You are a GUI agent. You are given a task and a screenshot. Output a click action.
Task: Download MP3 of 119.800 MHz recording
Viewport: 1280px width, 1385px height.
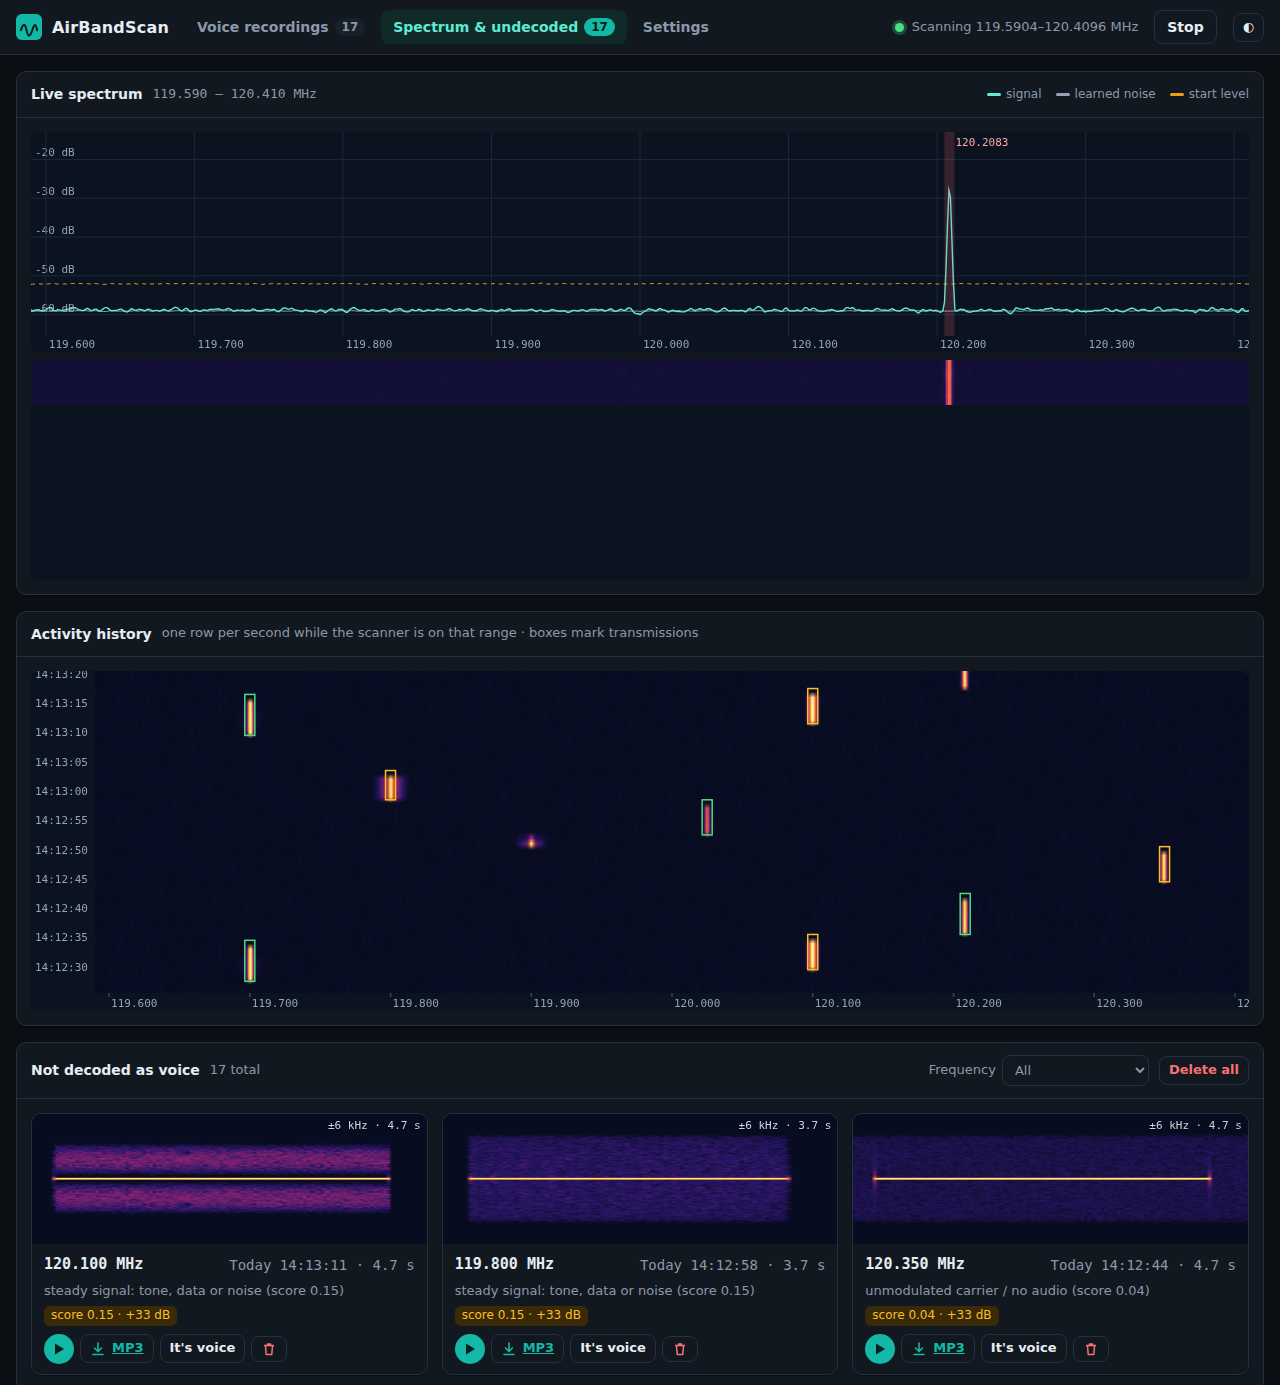tap(528, 1348)
